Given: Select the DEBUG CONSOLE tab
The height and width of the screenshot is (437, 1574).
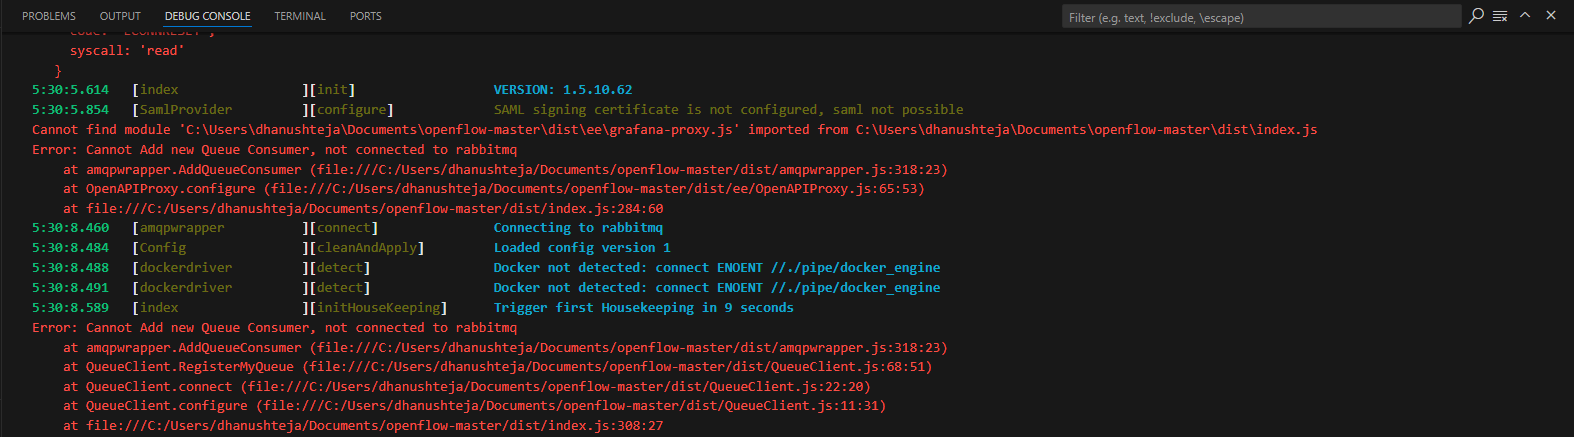Looking at the screenshot, I should (x=208, y=16).
